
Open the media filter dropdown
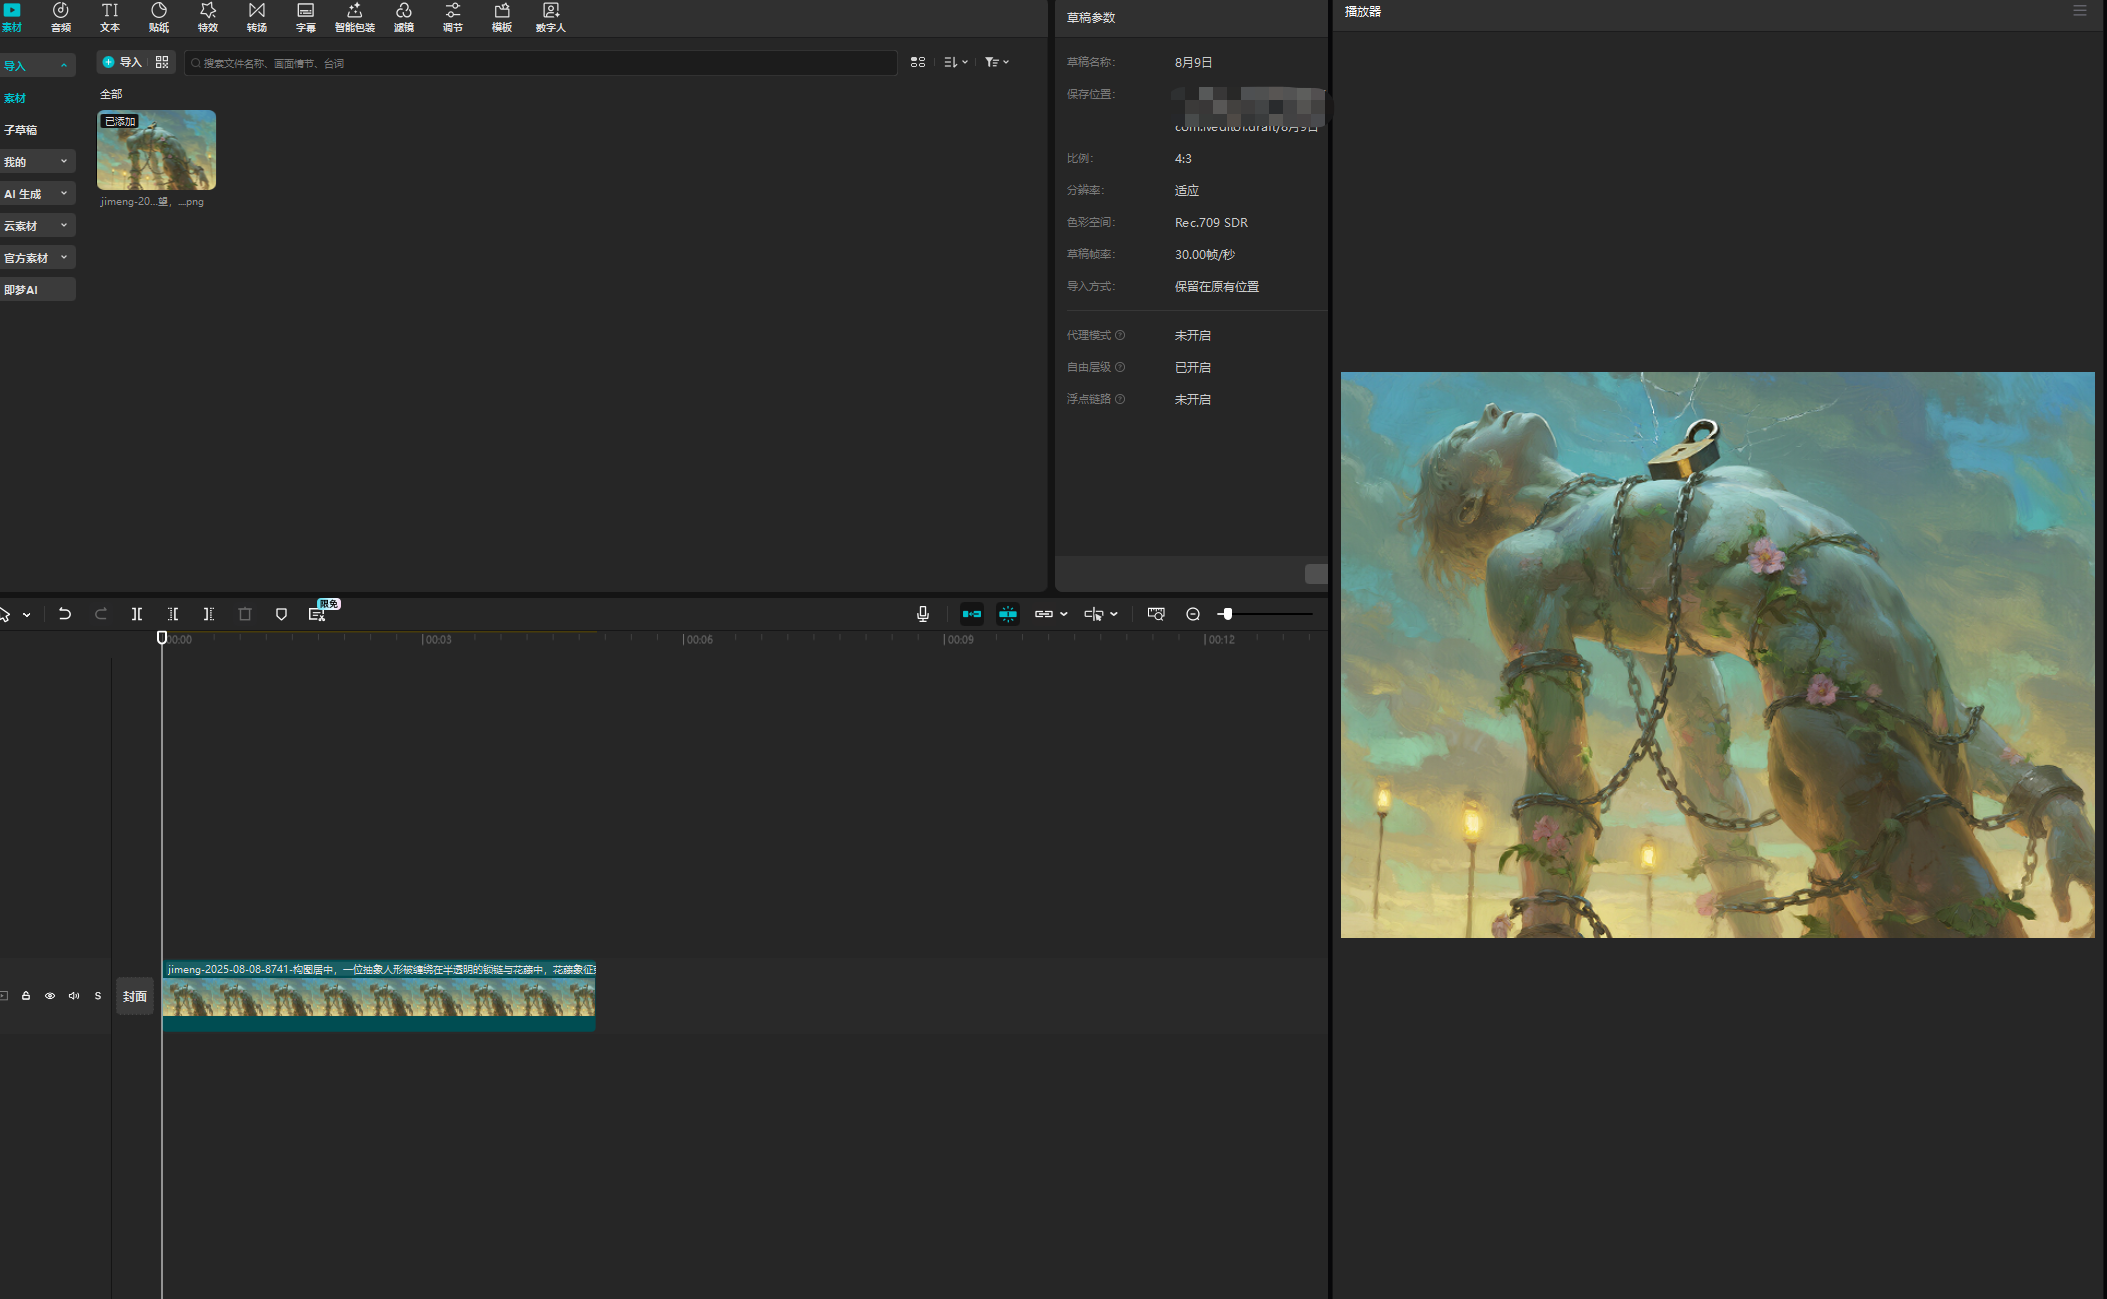click(997, 62)
